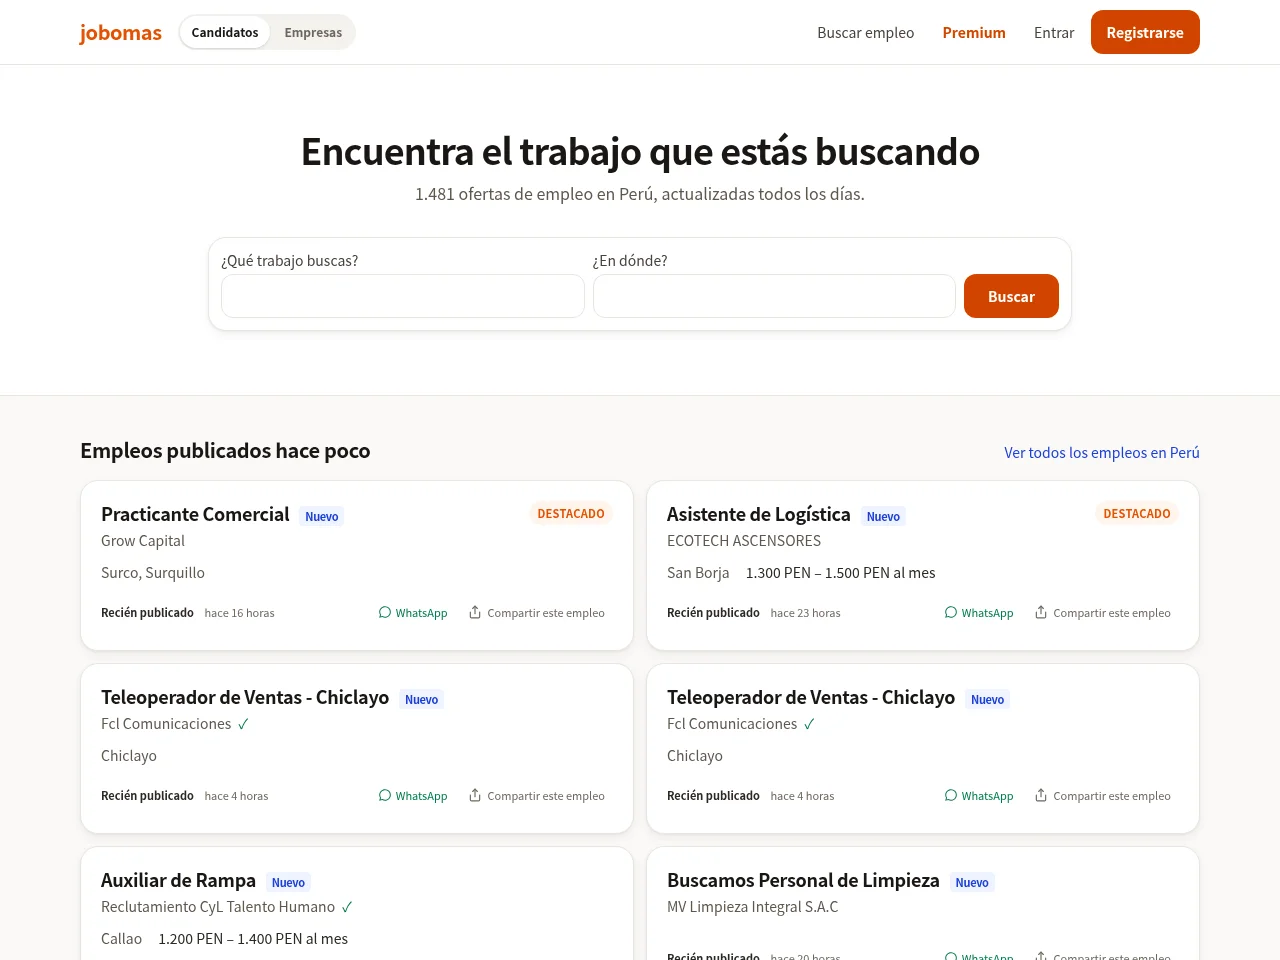This screenshot has height=960, width=1280.
Task: Click the Registrarse button
Action: 1145,32
